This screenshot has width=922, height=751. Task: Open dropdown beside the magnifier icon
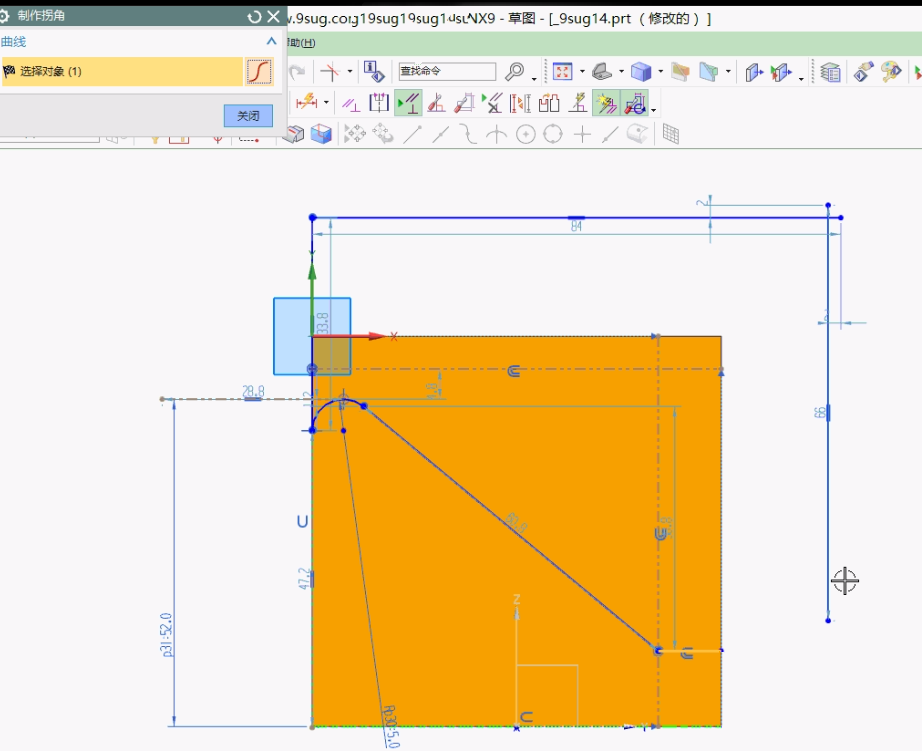534,78
